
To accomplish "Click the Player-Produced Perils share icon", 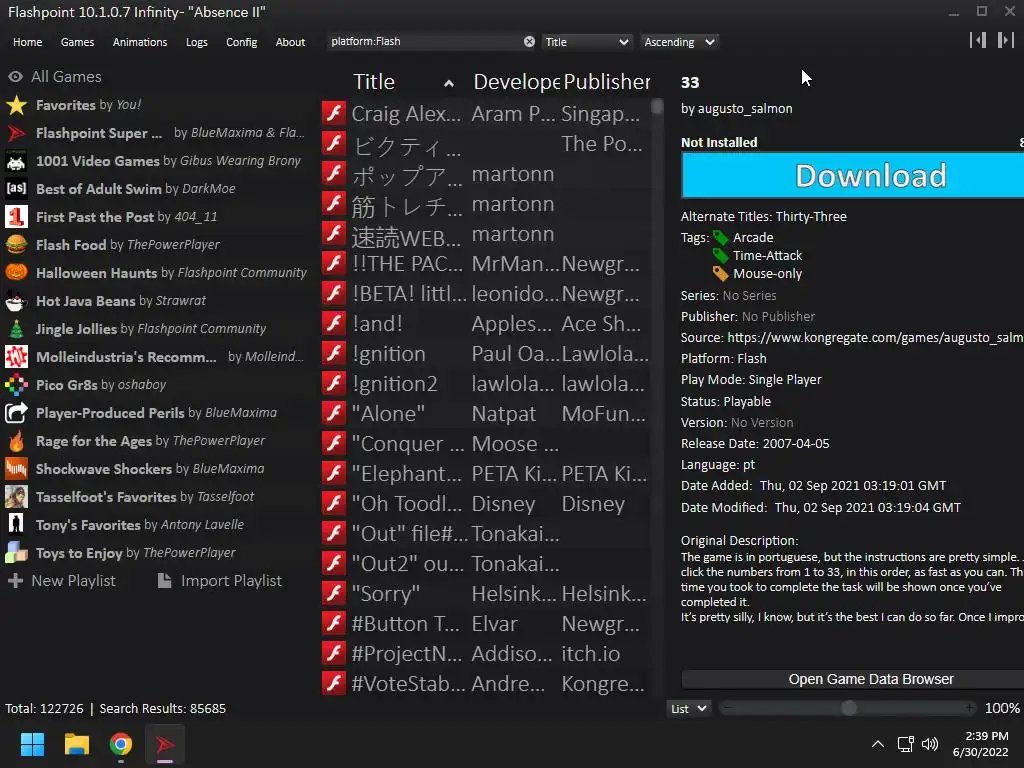I will 16,413.
